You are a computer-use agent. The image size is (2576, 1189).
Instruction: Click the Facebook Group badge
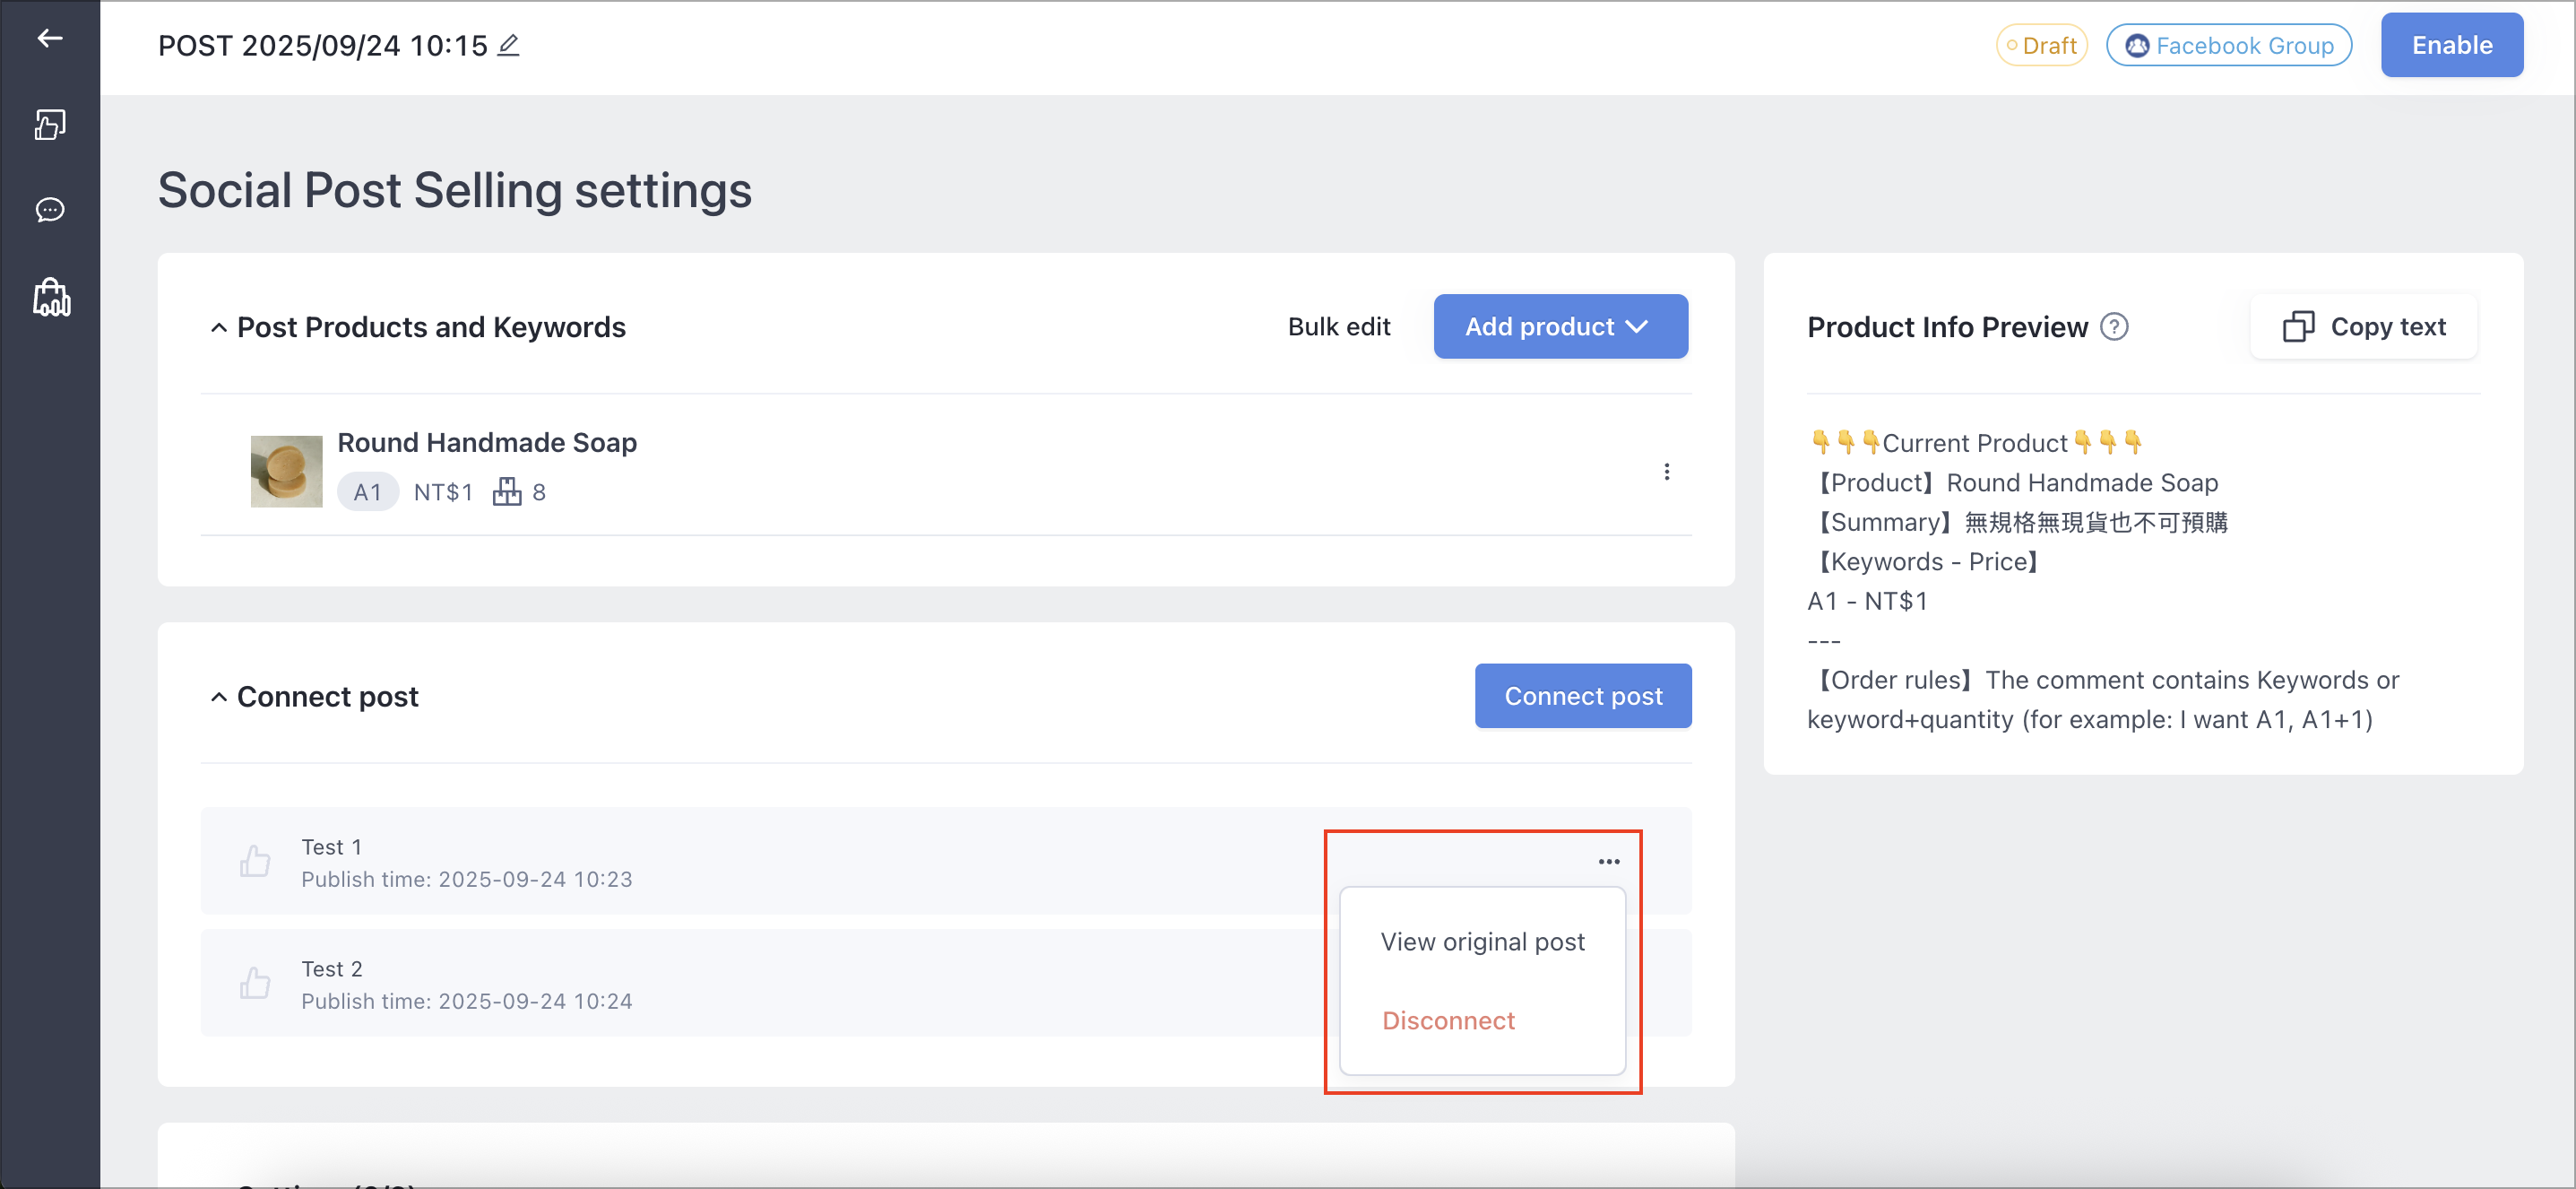[2229, 46]
